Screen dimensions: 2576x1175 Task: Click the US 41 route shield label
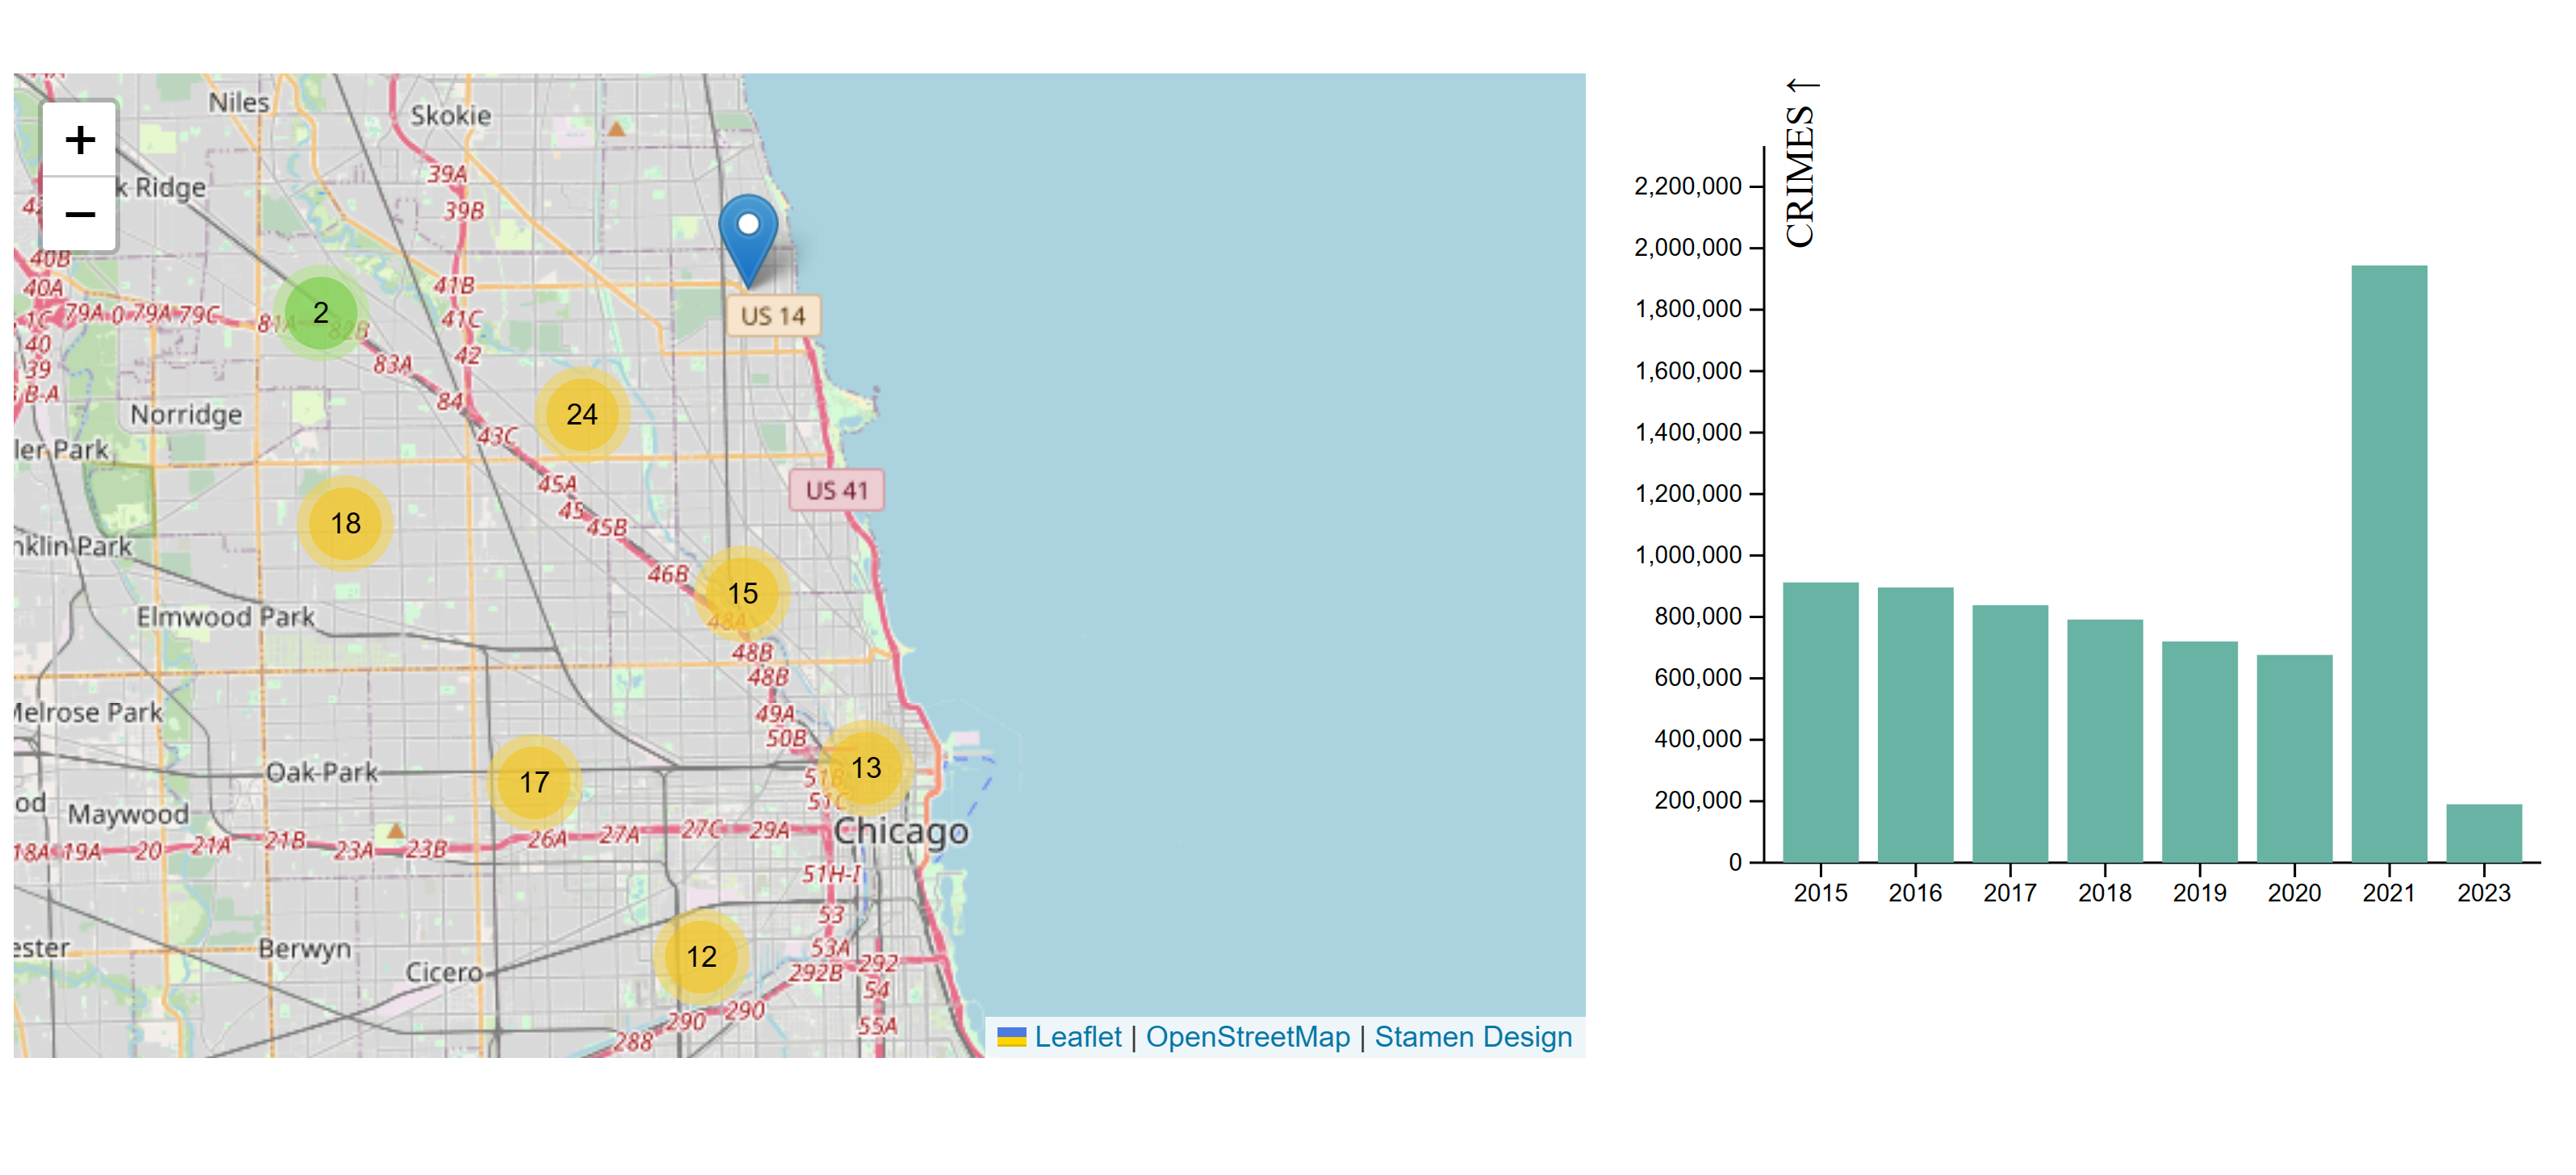[838, 490]
